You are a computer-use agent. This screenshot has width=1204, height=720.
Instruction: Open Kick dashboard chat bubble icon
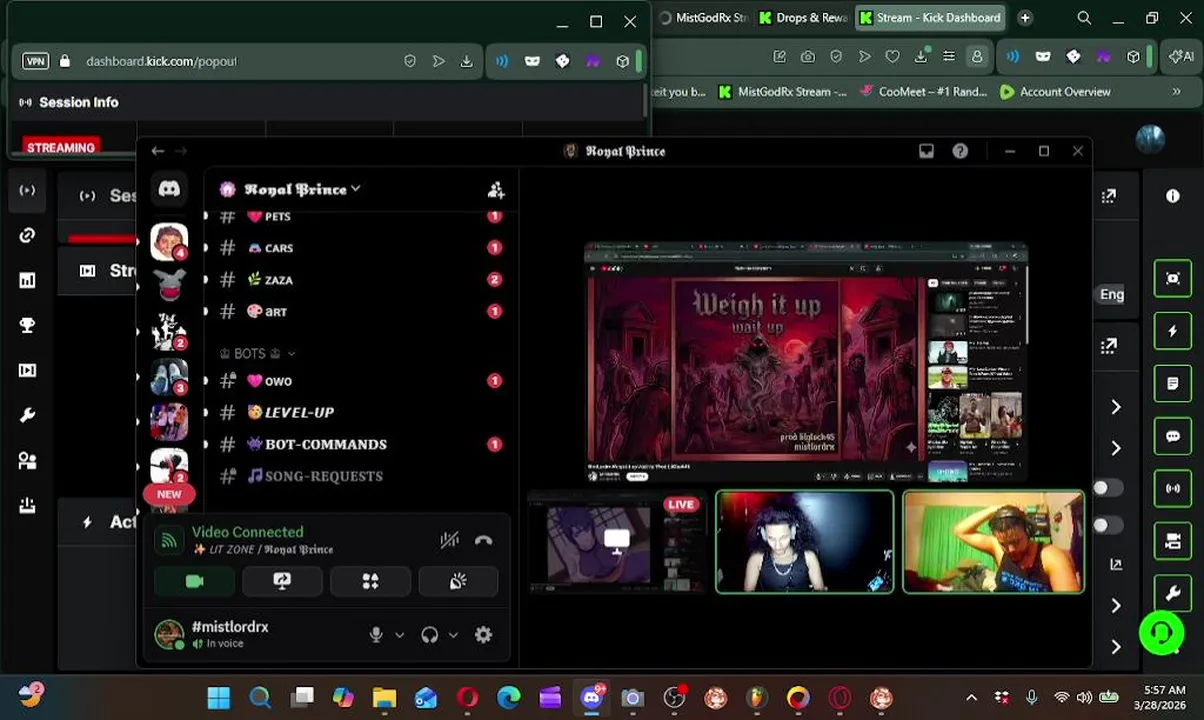pos(1173,436)
